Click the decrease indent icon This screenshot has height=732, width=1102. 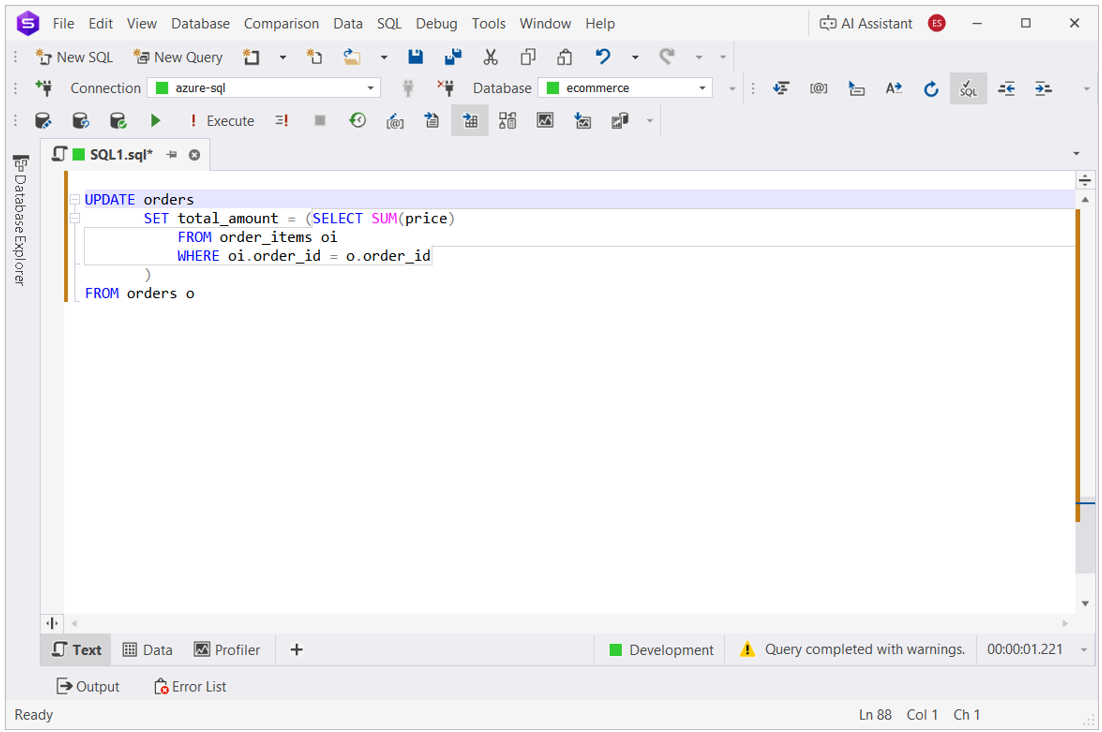[1006, 88]
